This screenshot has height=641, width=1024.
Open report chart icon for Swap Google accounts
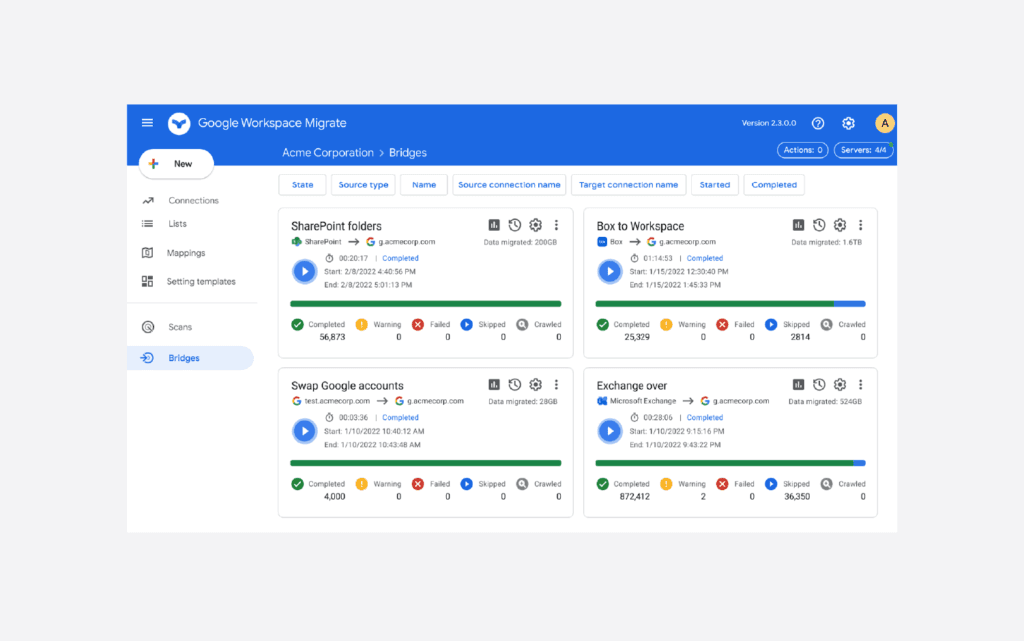click(494, 384)
